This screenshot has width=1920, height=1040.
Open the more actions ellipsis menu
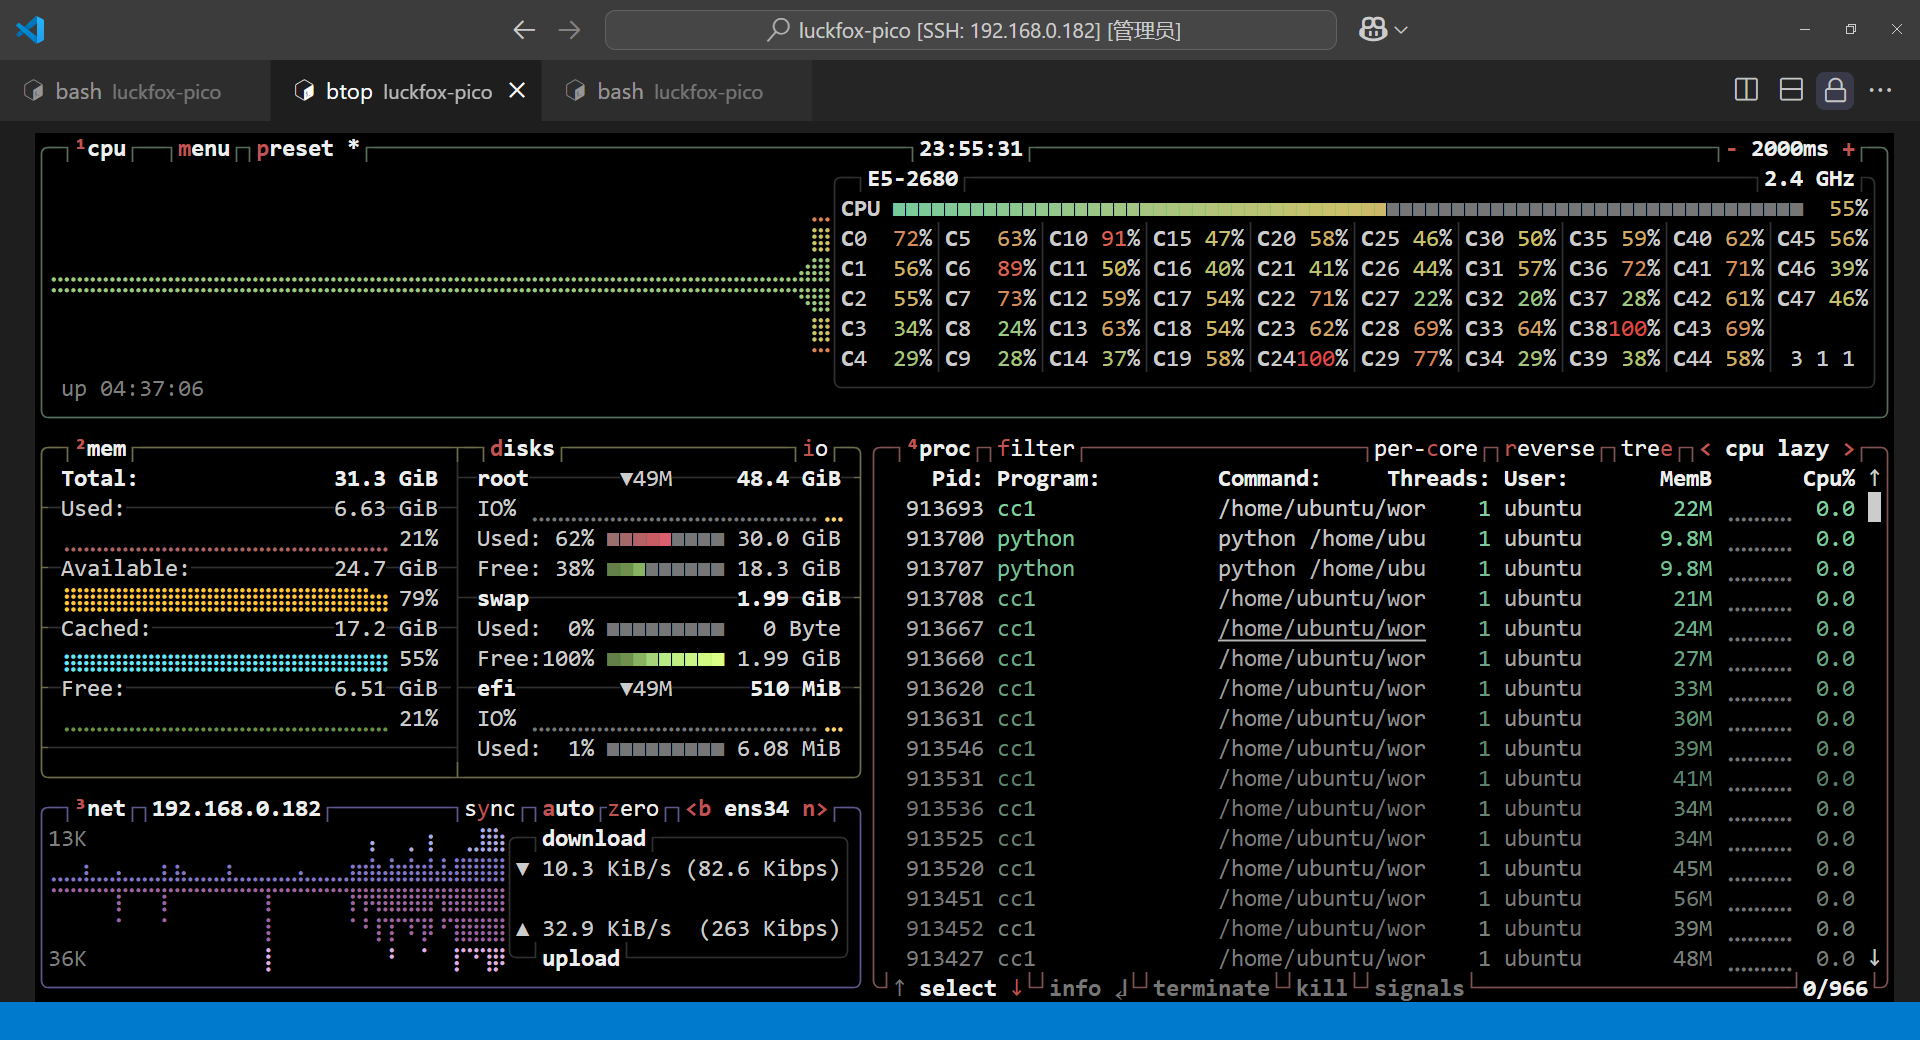tap(1880, 90)
